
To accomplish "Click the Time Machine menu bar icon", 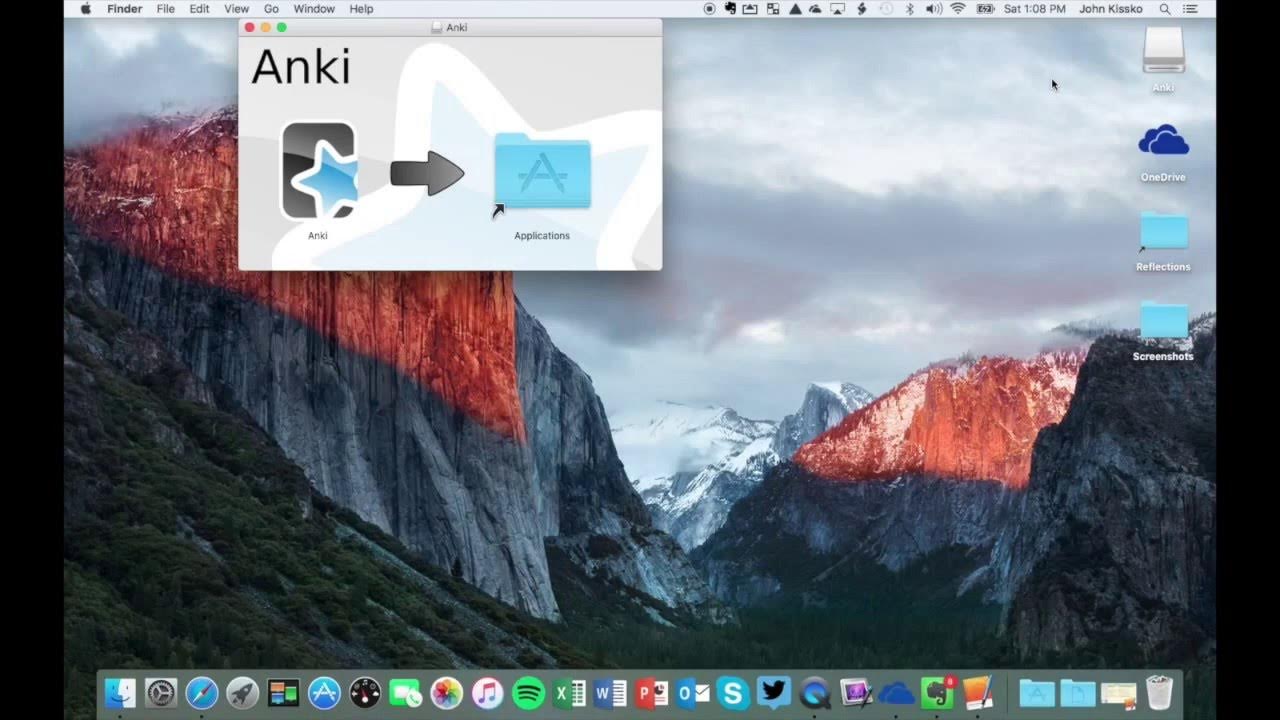I will (885, 9).
